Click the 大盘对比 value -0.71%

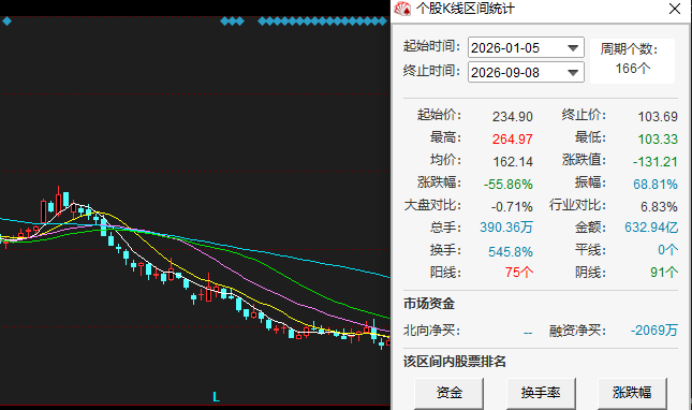[x=512, y=207]
